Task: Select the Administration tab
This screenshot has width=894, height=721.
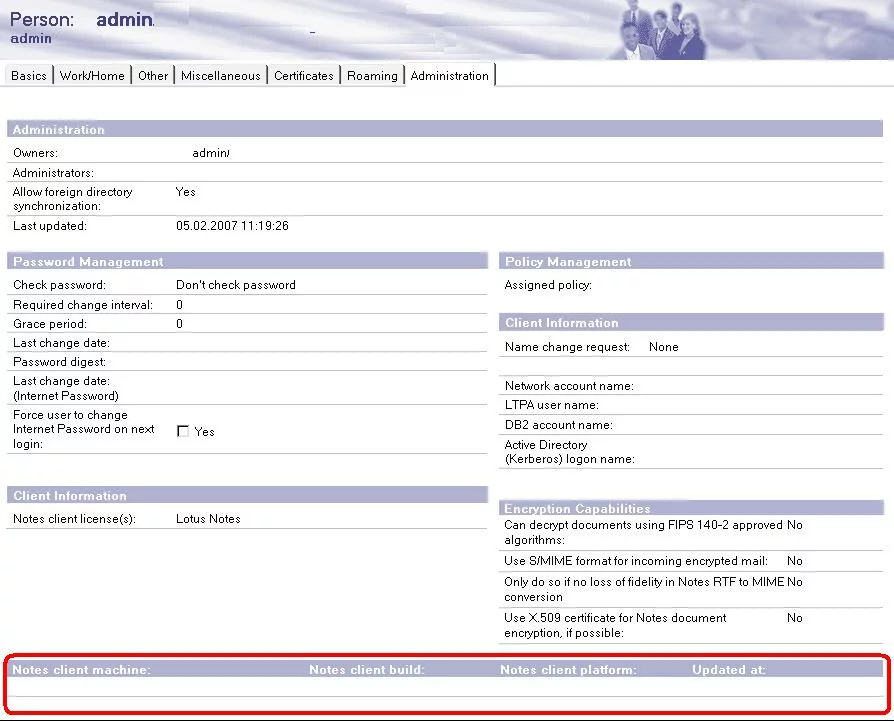Action: click(x=449, y=76)
